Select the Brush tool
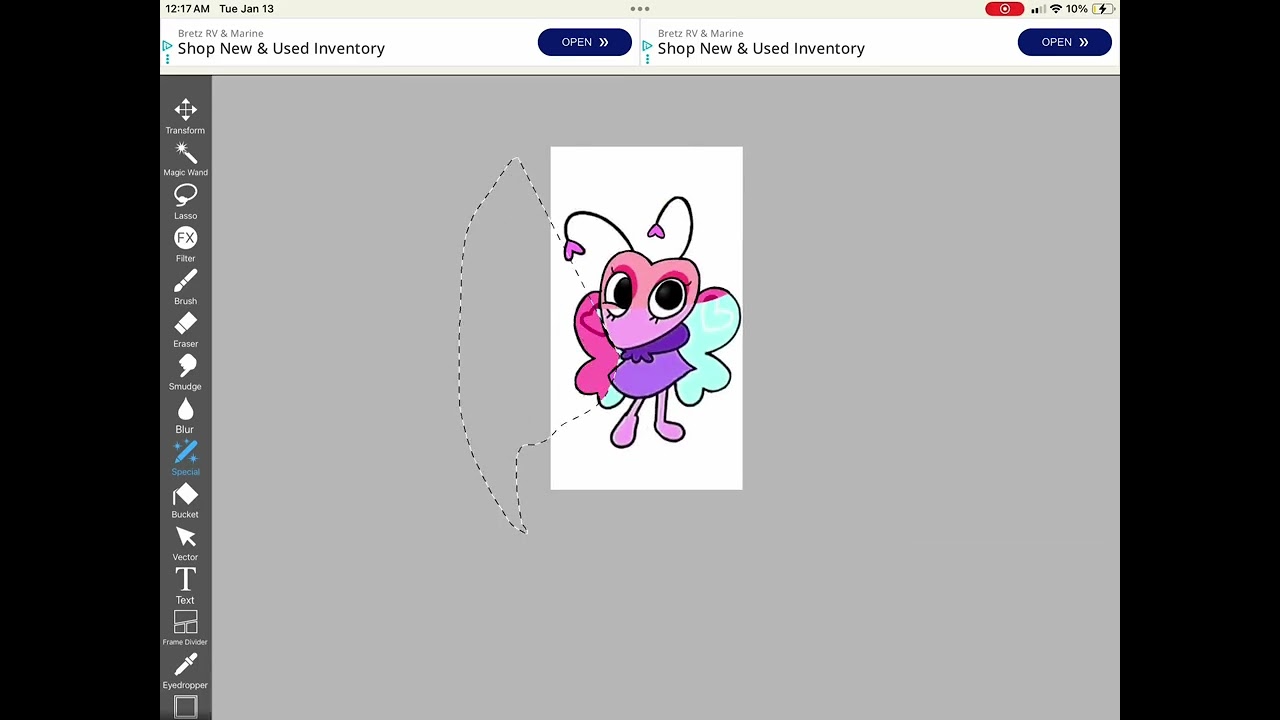Viewport: 1280px width, 720px height. pyautogui.click(x=185, y=287)
